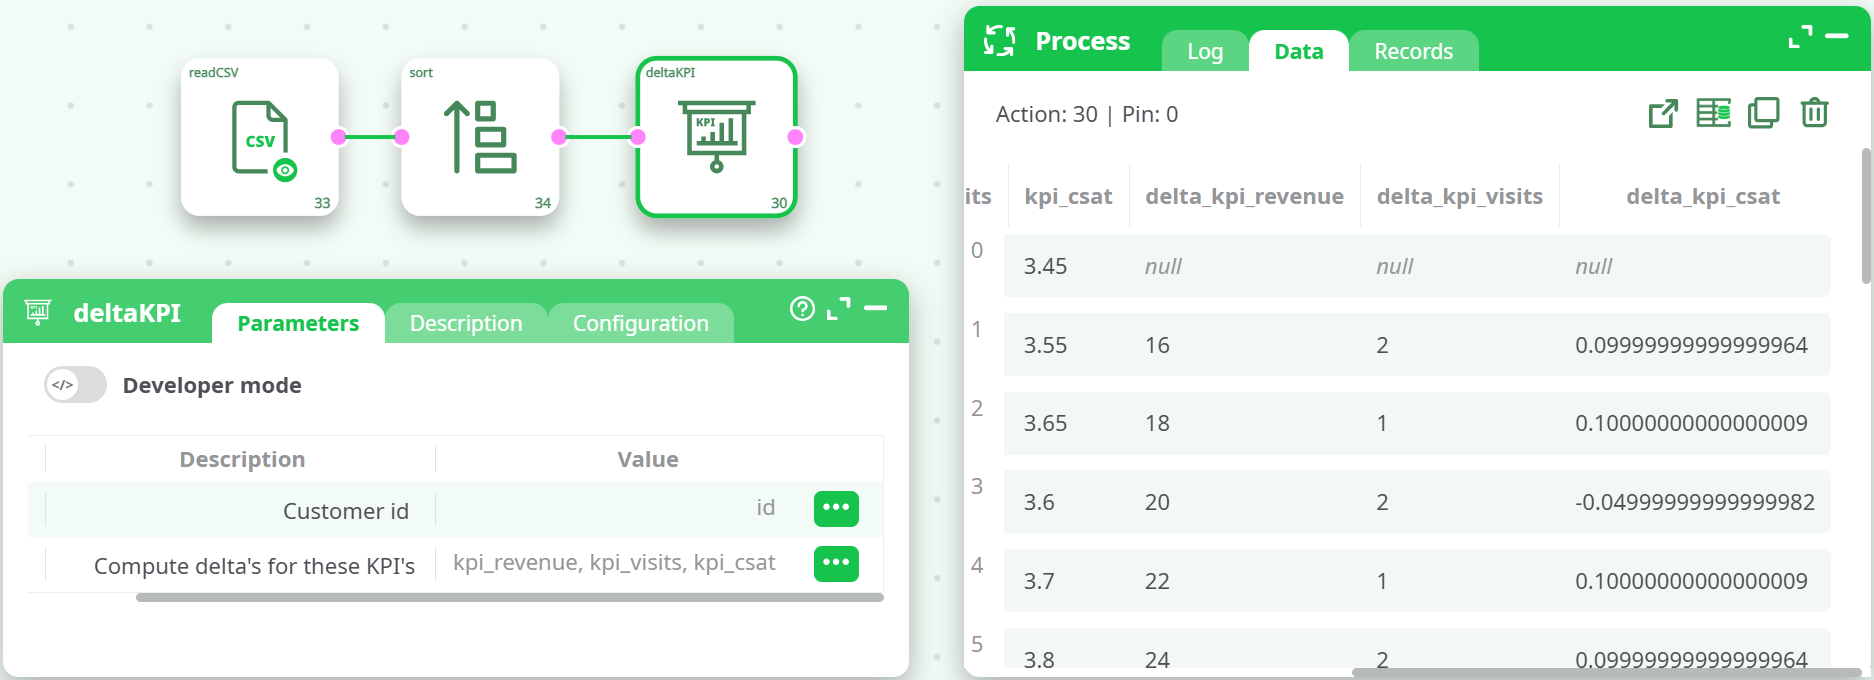Viewport: 1874px width, 680px height.
Task: Select the sort node icon
Action: pyautogui.click(x=480, y=137)
